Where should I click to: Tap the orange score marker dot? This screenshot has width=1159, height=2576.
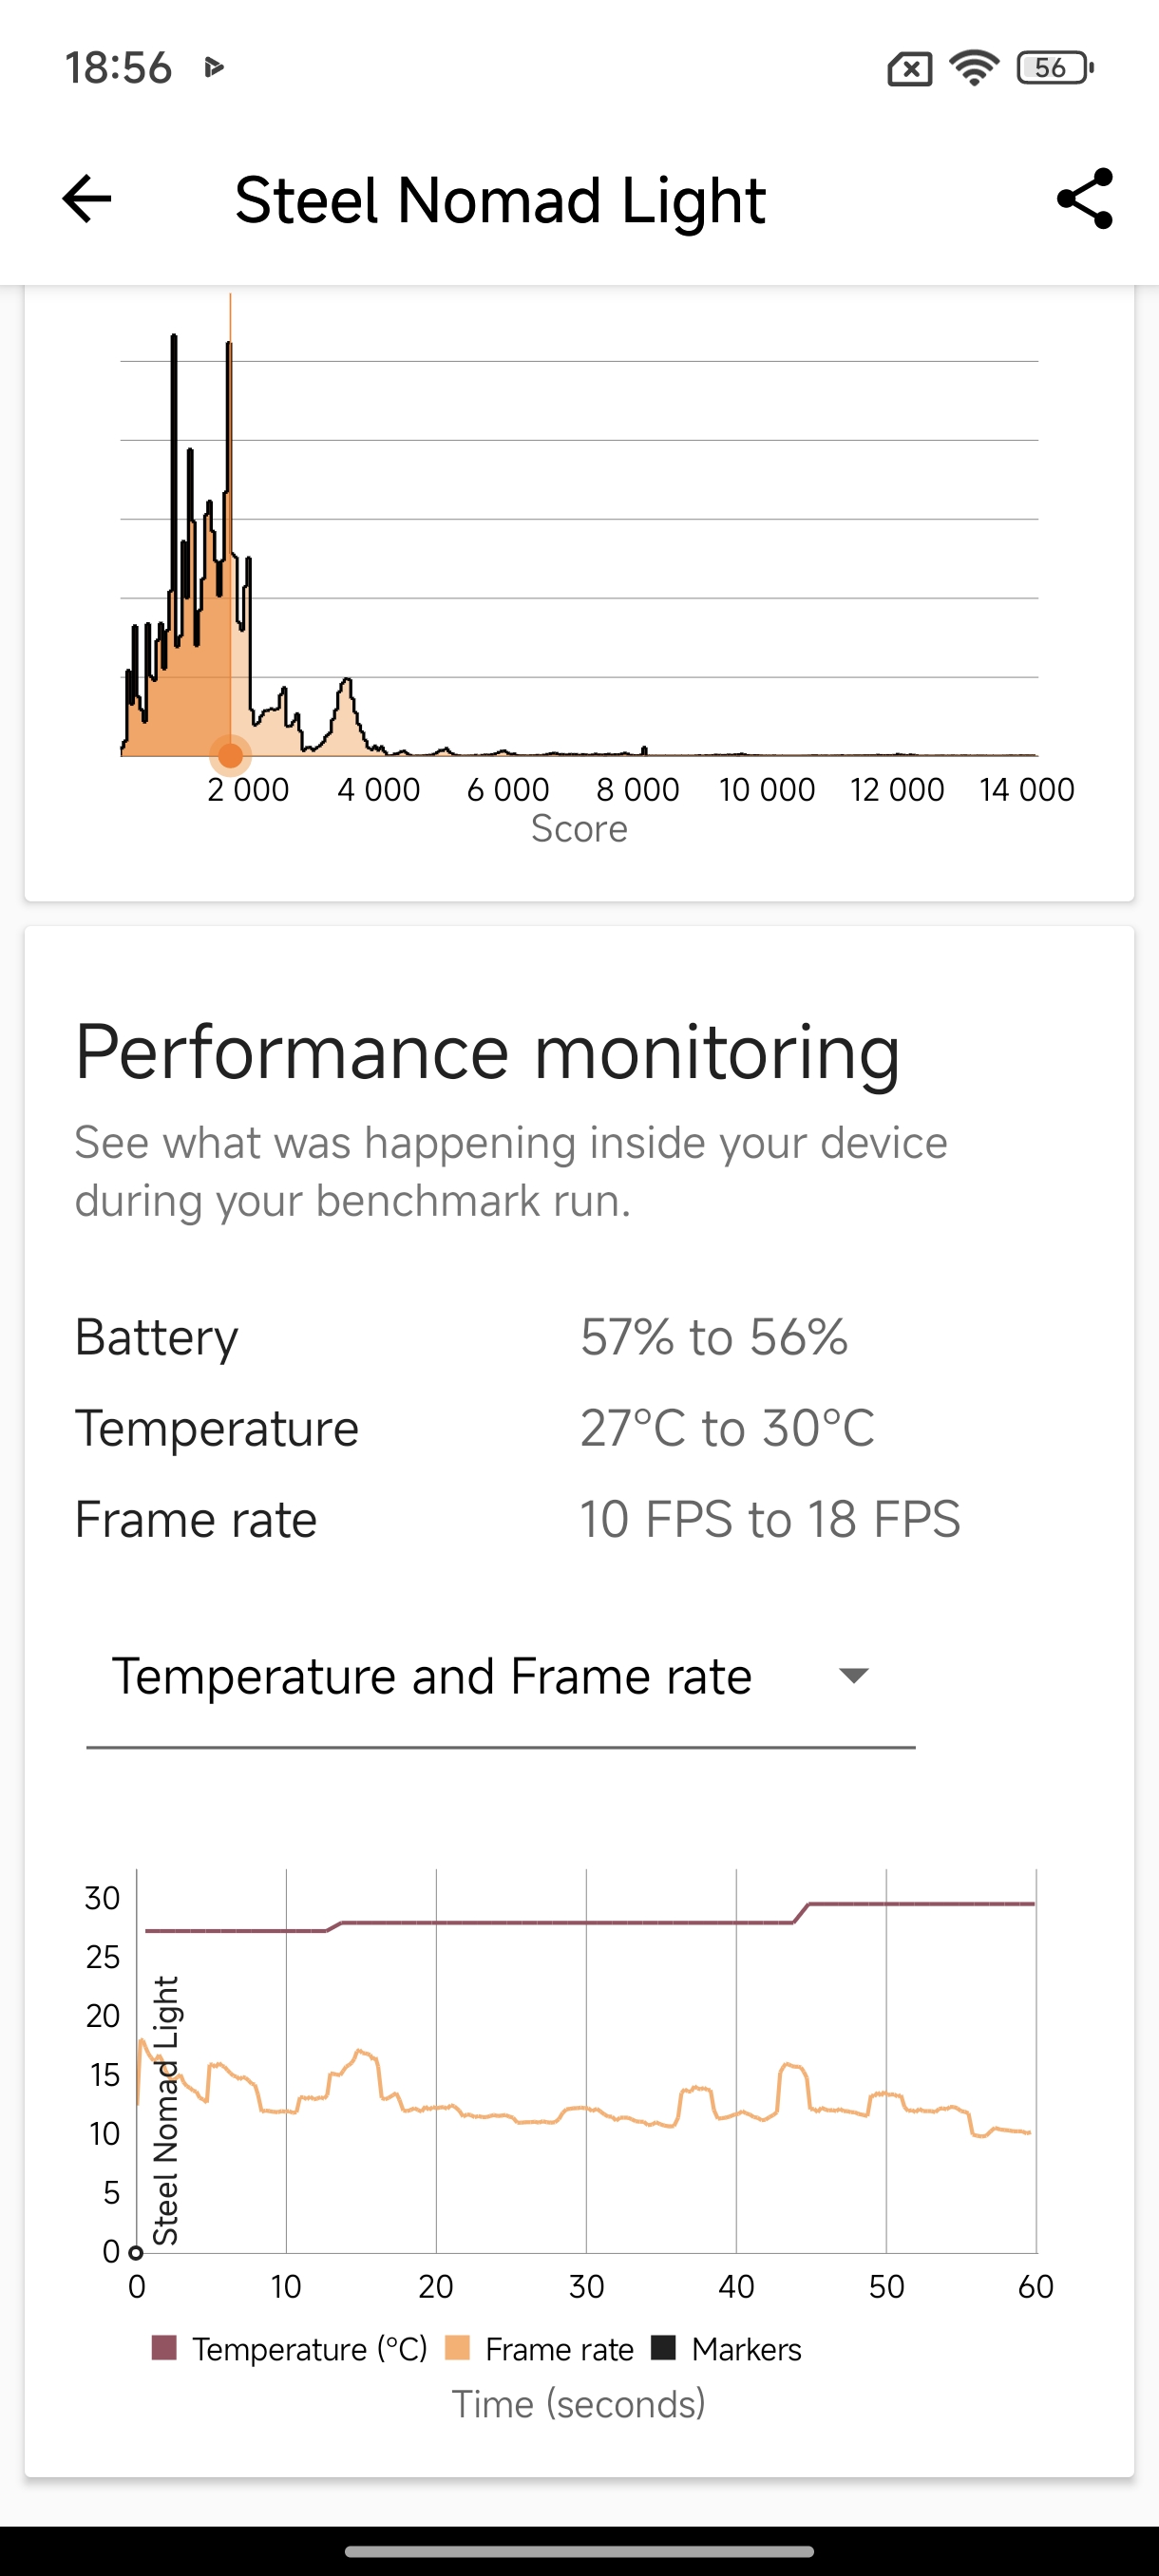(230, 755)
